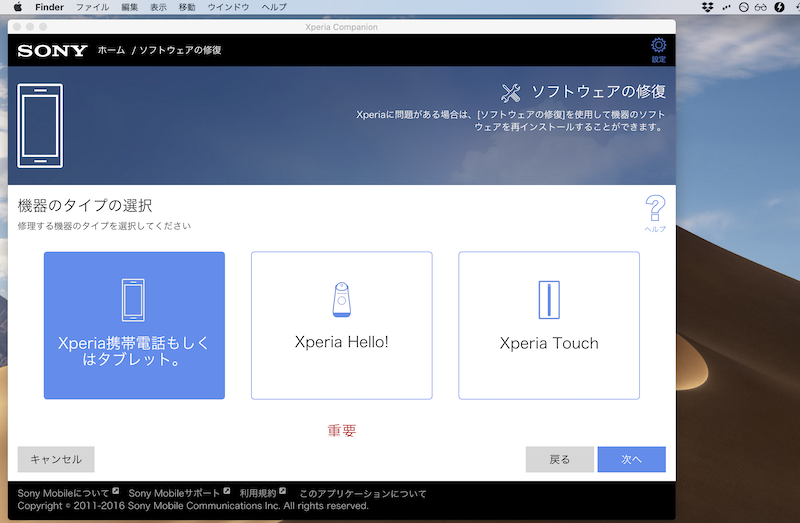
Task: Choose the Xperia Hello! device type
Action: coord(341,325)
